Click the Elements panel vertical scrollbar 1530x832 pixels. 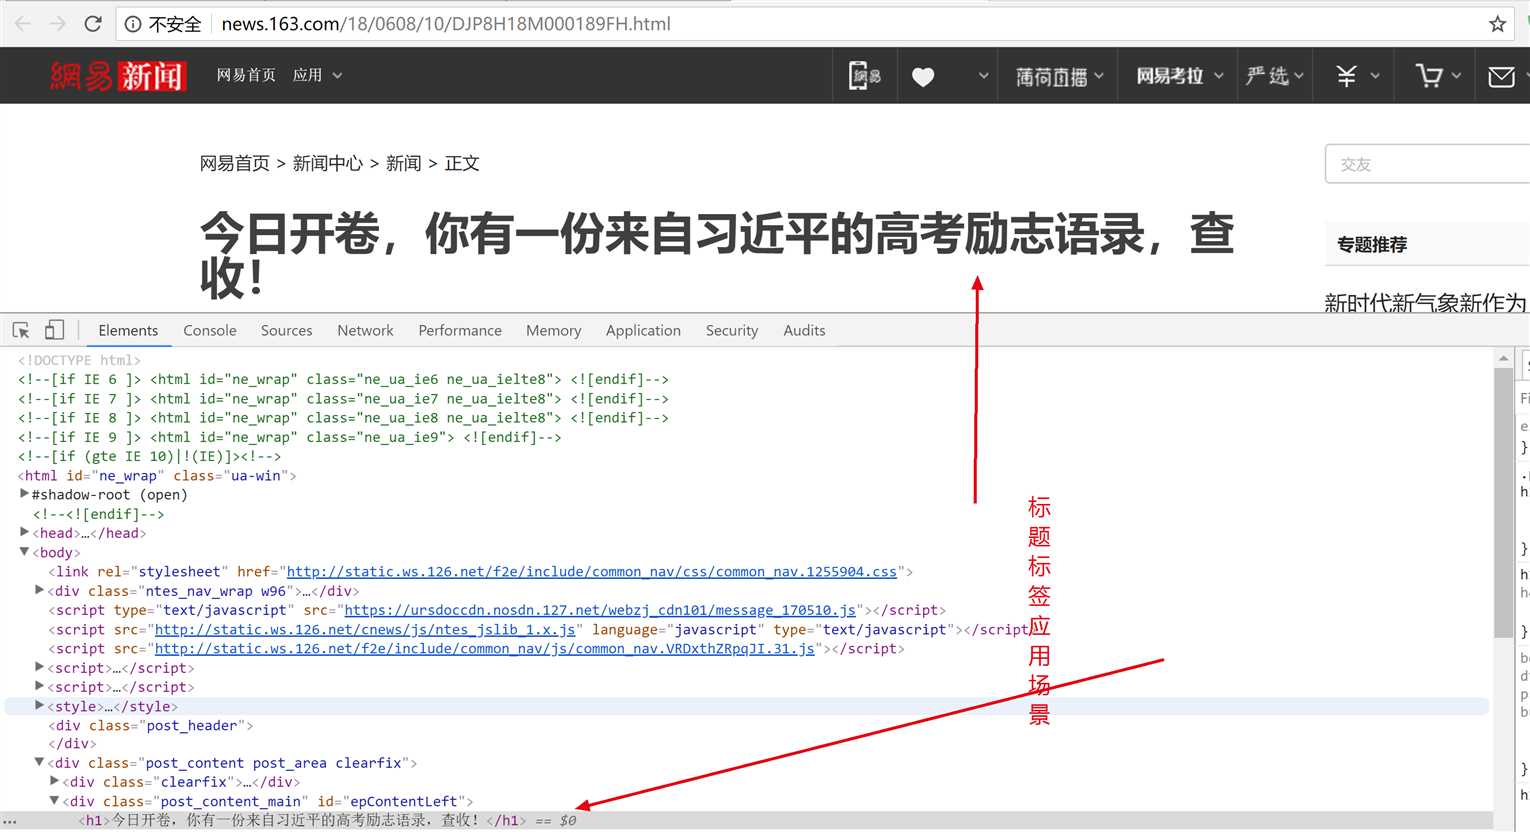point(1503,501)
